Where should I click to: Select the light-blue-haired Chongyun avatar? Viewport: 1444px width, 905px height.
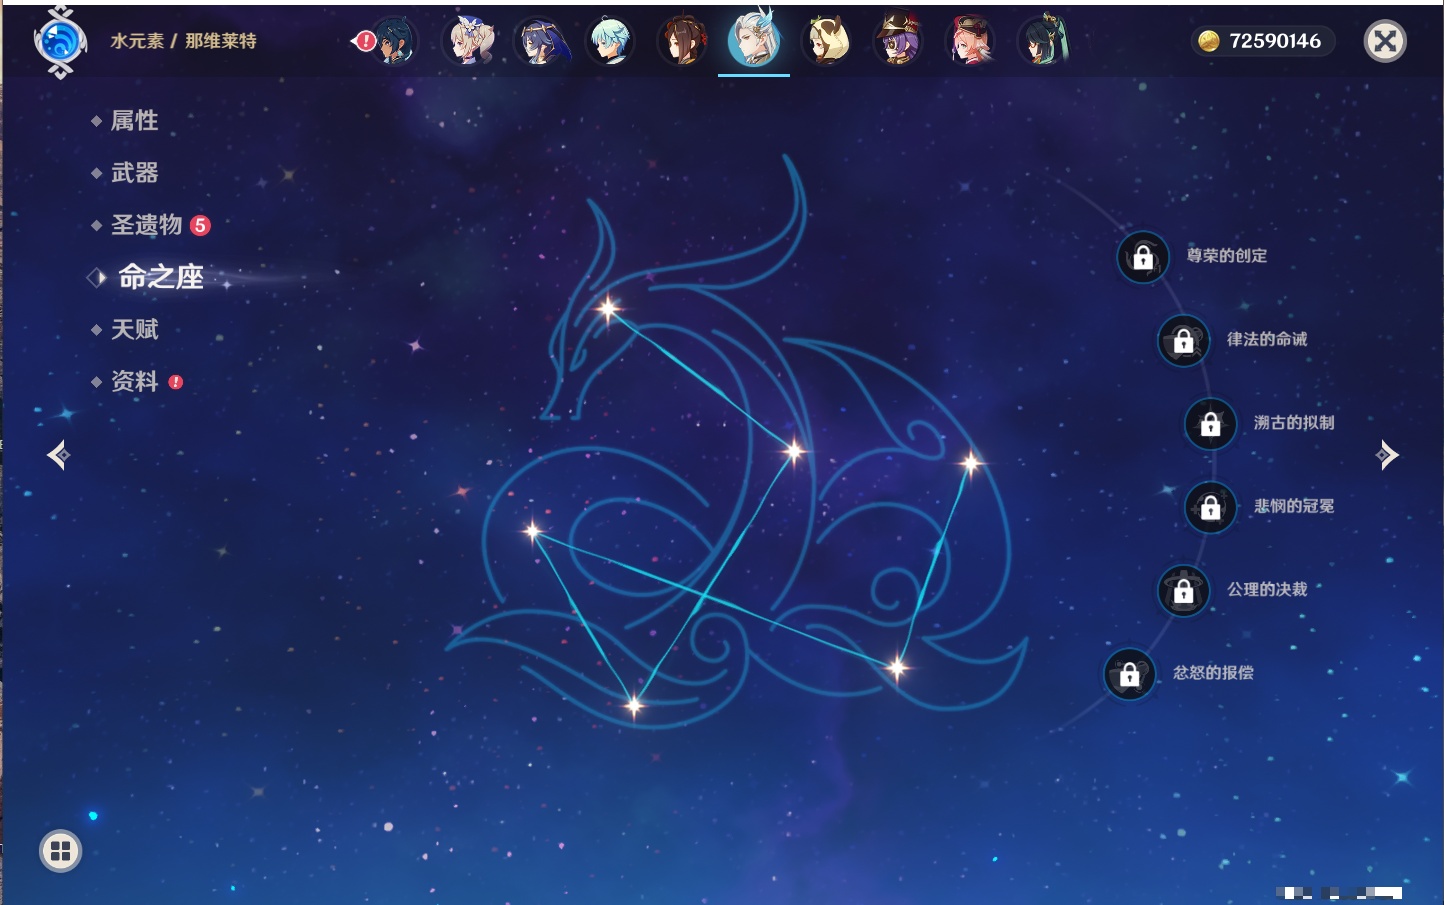[610, 41]
